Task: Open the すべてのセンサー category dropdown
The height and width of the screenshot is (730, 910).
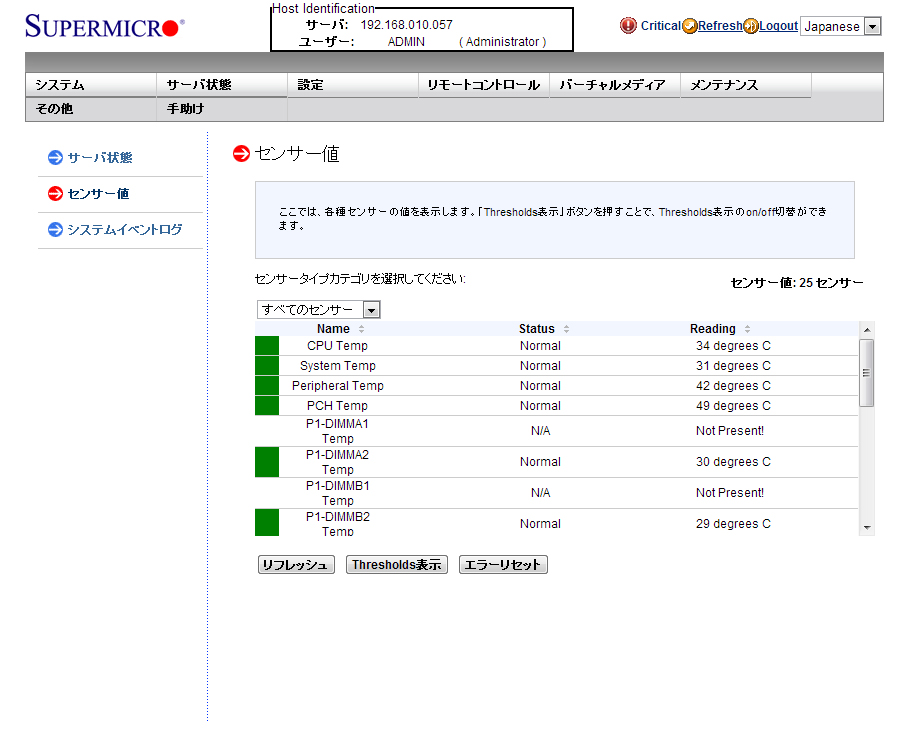Action: 319,309
